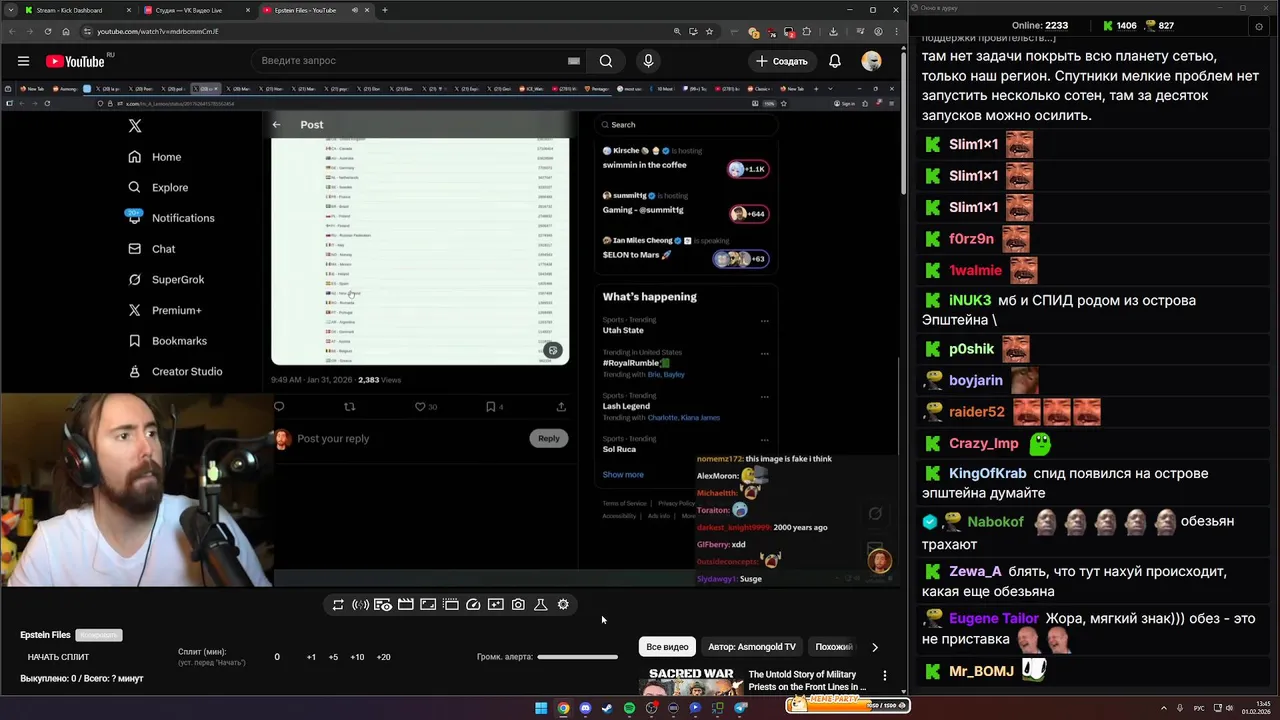This screenshot has width=1280, height=720.
Task: Adjust the Громк. алерта volume slider
Action: 577,657
